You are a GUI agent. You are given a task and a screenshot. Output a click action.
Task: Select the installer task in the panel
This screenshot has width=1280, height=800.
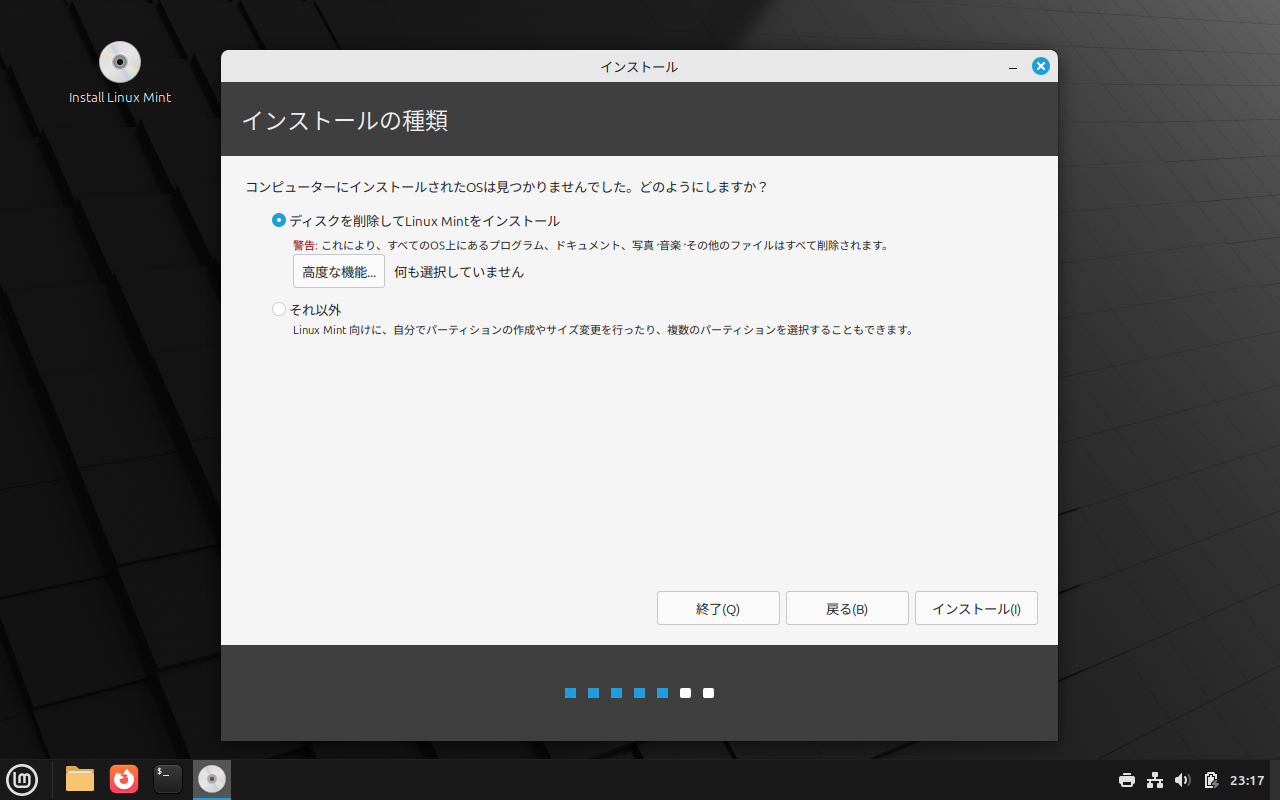(x=212, y=779)
